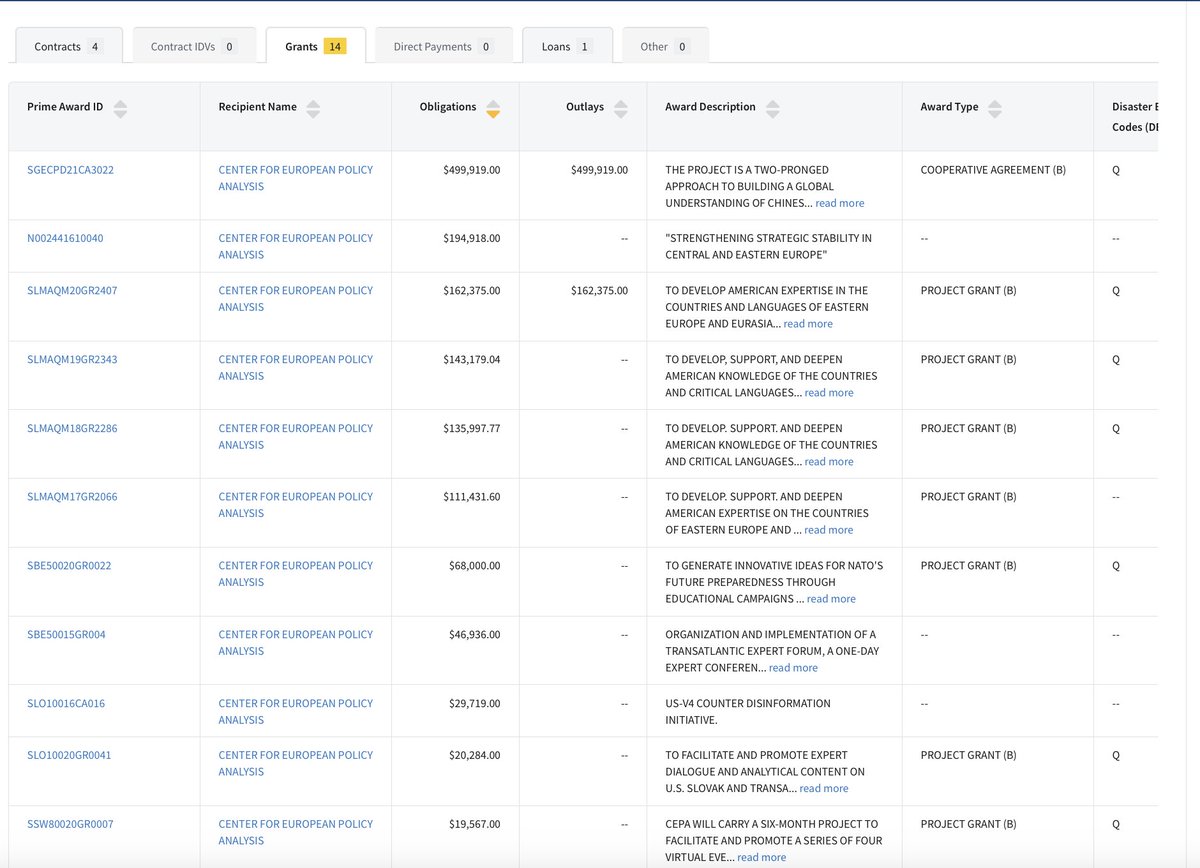The width and height of the screenshot is (1200, 868).
Task: Click recipient name in SLO10016CA016 row
Action: [x=295, y=711]
